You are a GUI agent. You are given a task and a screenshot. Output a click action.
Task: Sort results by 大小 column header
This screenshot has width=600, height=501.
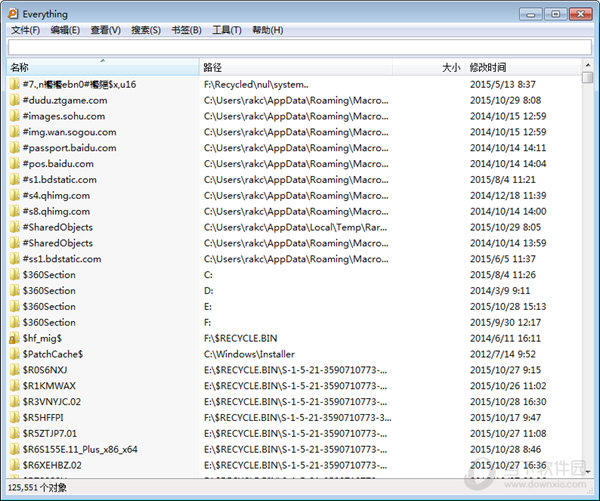coord(450,67)
